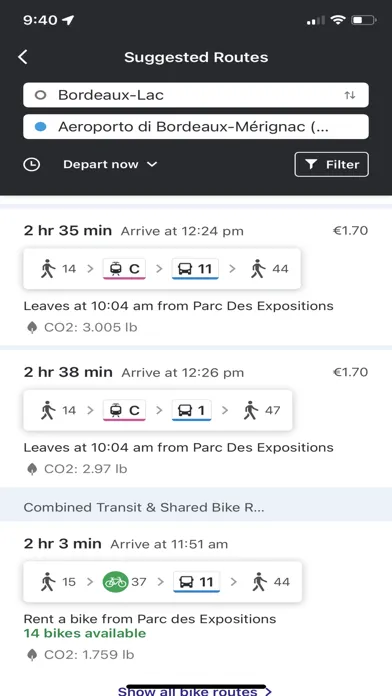Edit the Aeroporto di Bordeaux-Mérignac destination field
392x696 pixels.
coord(196,127)
